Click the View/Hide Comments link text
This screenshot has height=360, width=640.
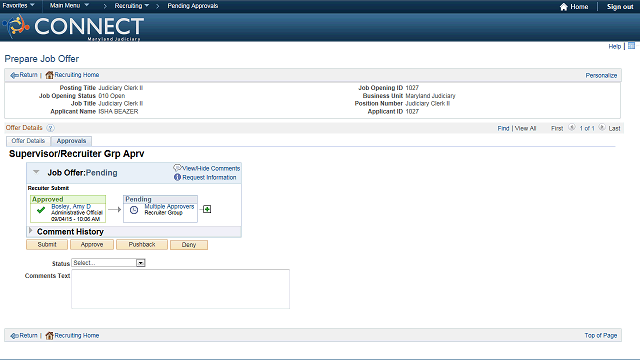pos(211,168)
